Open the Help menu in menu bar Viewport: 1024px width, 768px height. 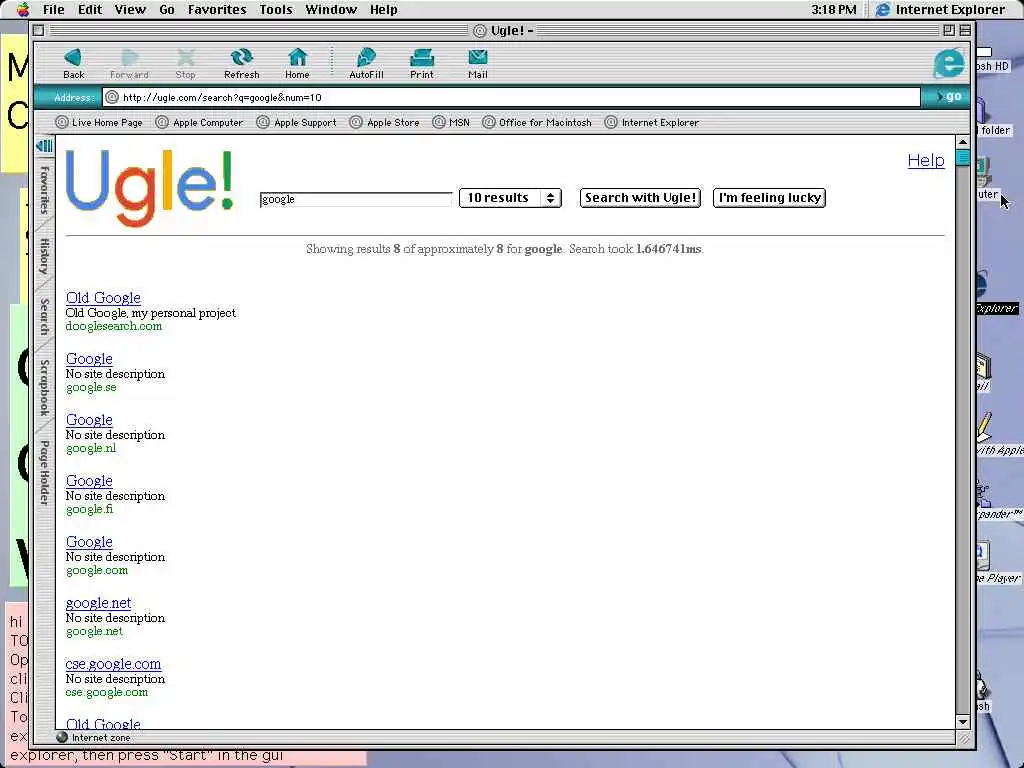(x=383, y=9)
